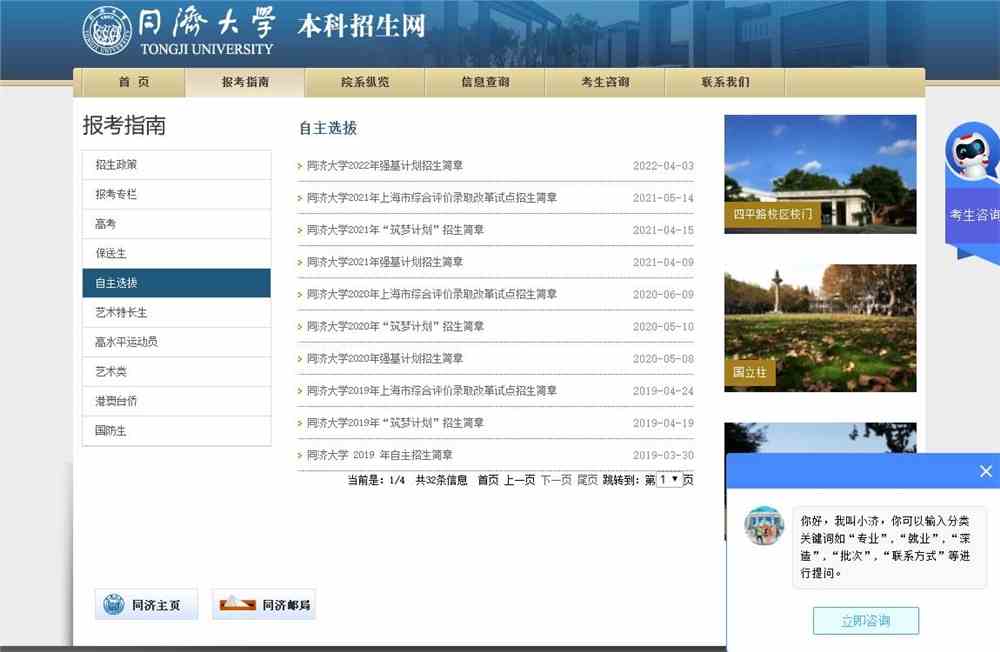
Task: Open the 信息查询 navigation tab
Action: 485,82
